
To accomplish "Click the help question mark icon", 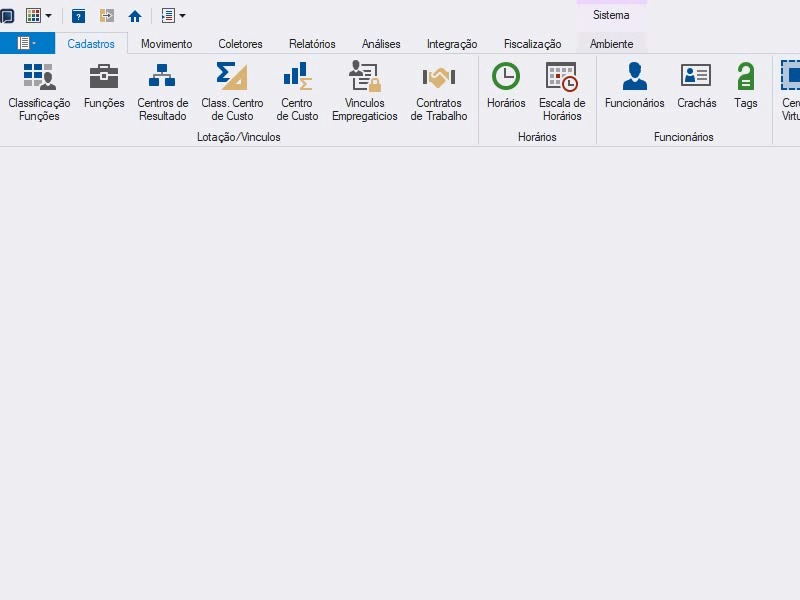I will 78,16.
